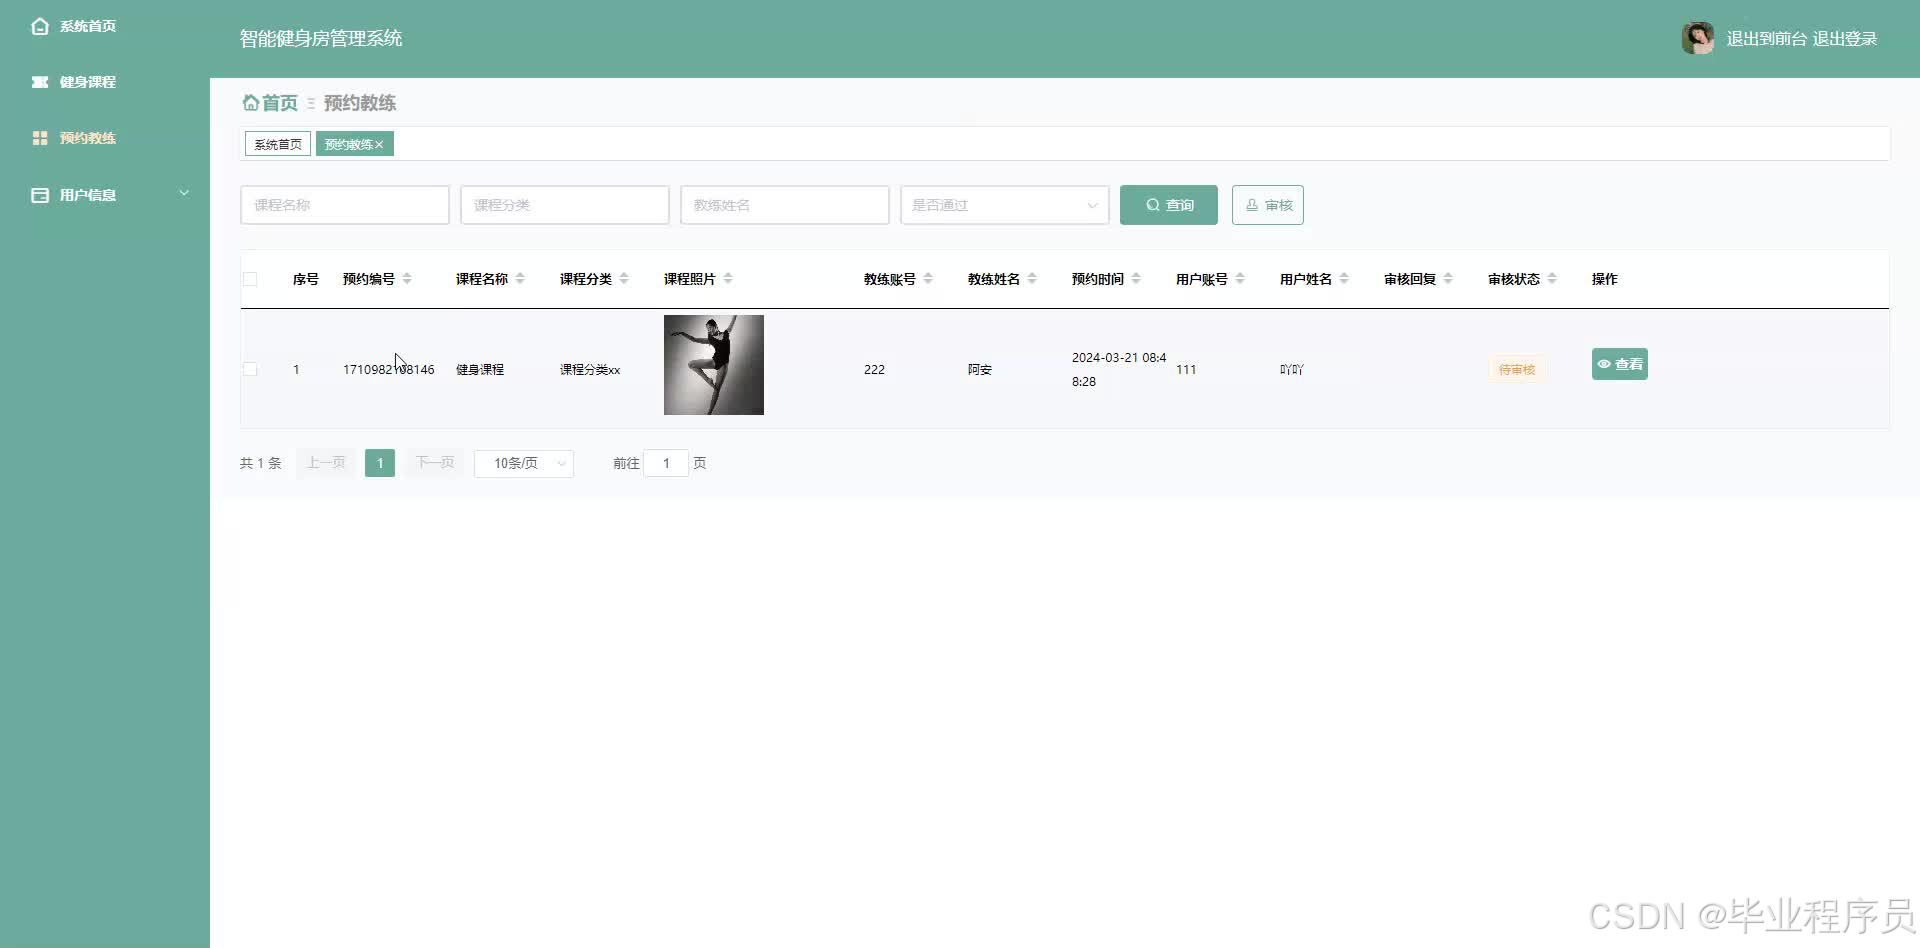The height and width of the screenshot is (948, 1920).
Task: Sort by 课程分类 column
Action: point(624,279)
